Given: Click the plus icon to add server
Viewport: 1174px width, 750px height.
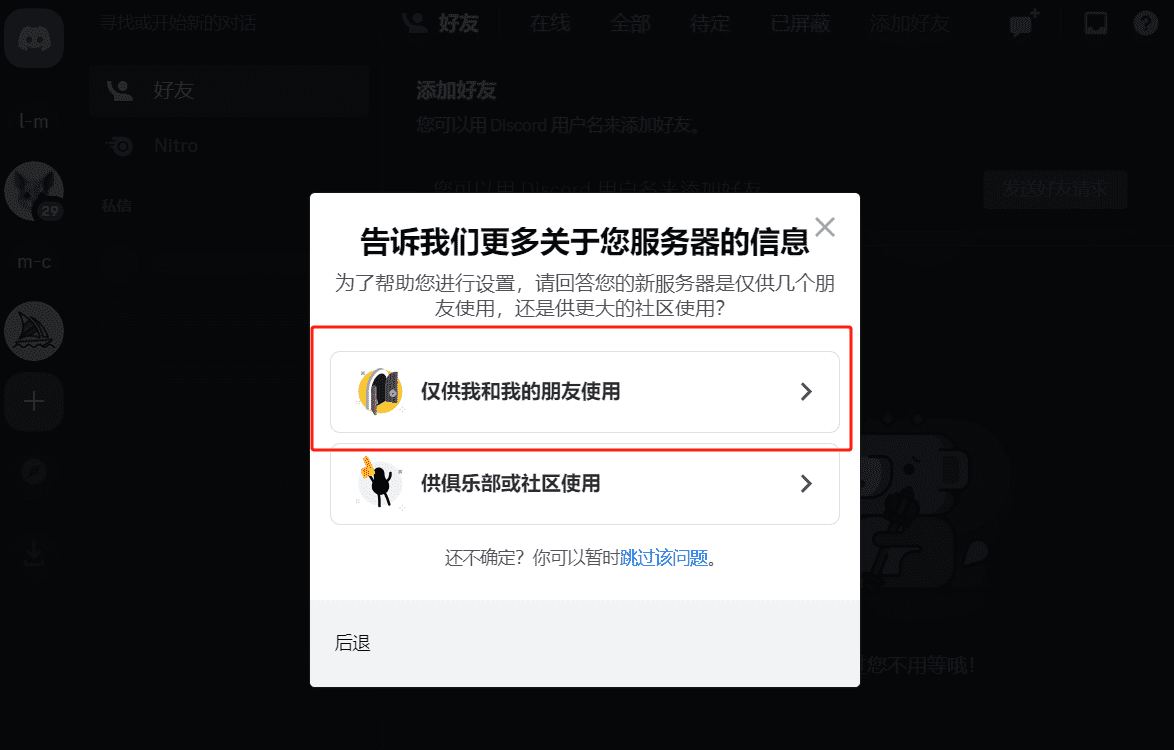Looking at the screenshot, I should (34, 402).
